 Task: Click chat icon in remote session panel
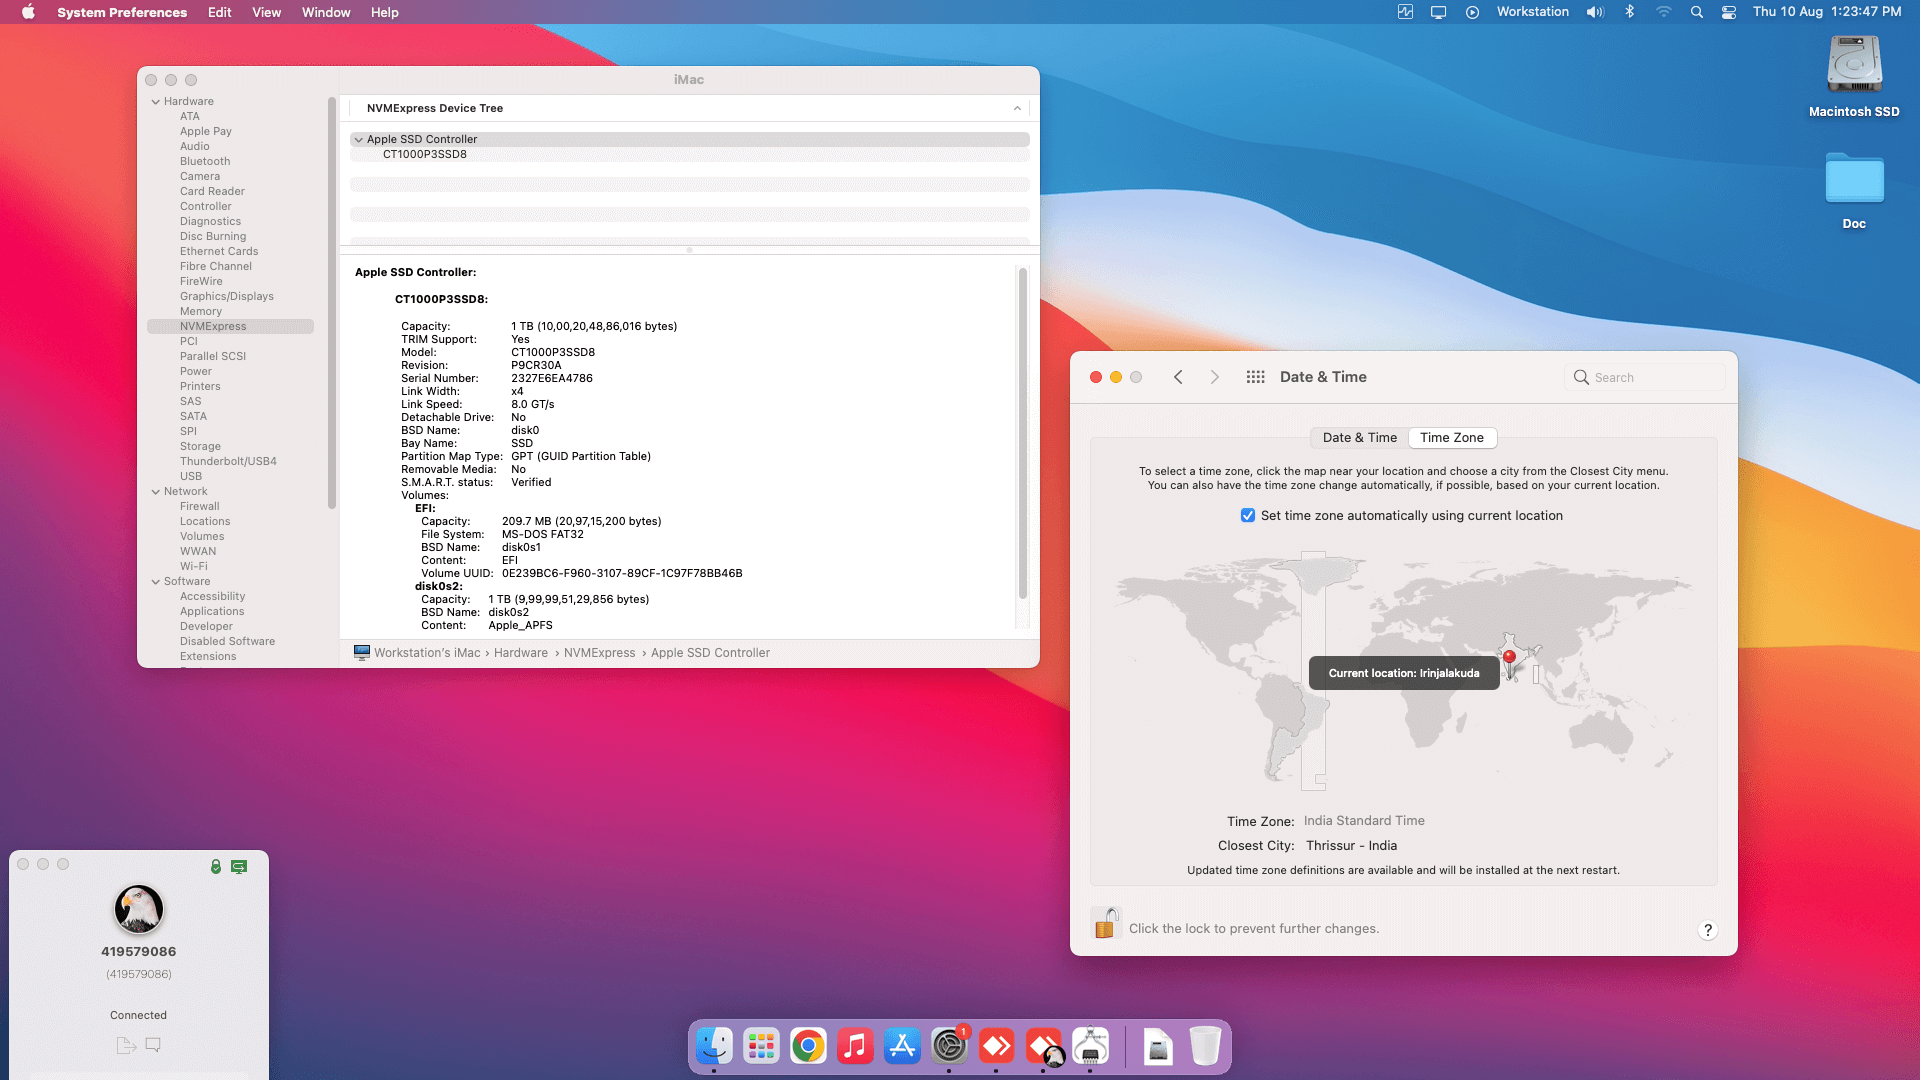click(153, 1045)
